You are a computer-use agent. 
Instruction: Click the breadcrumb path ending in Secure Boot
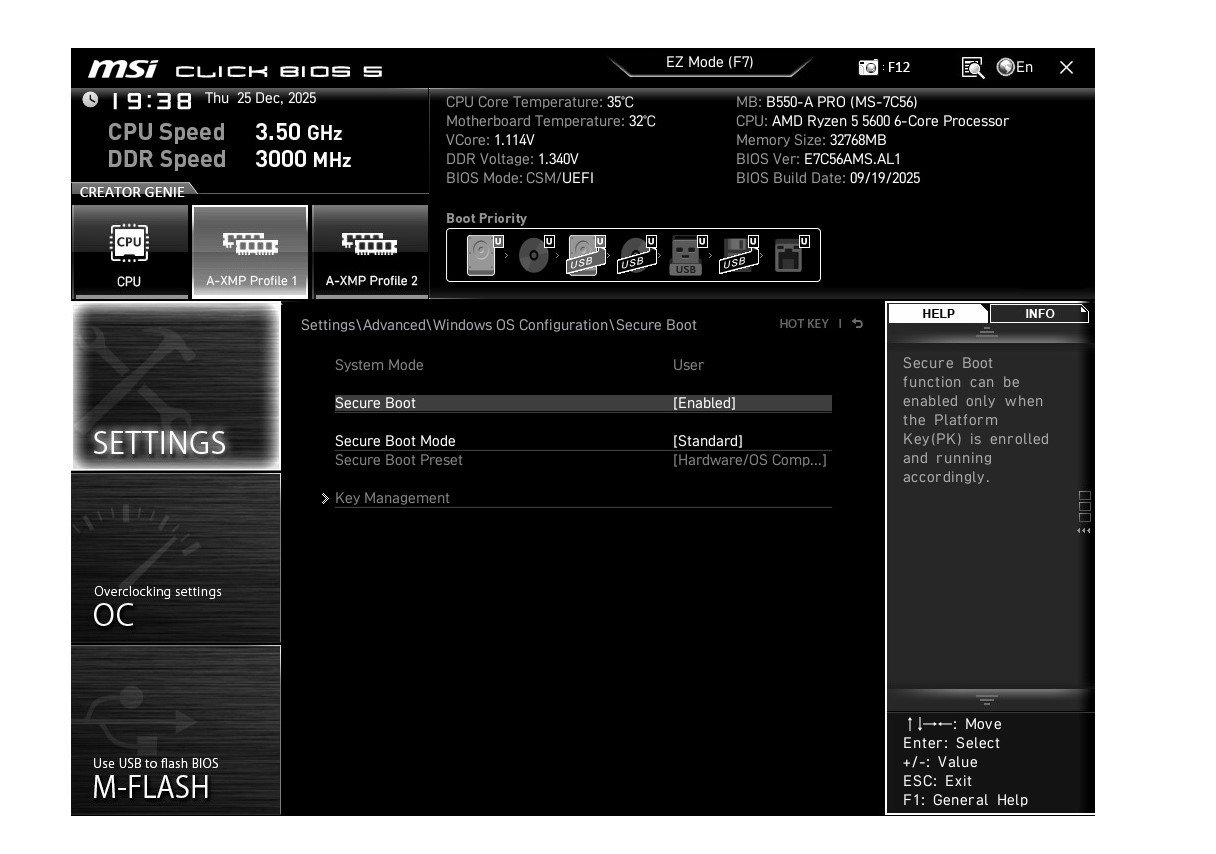[x=499, y=325]
